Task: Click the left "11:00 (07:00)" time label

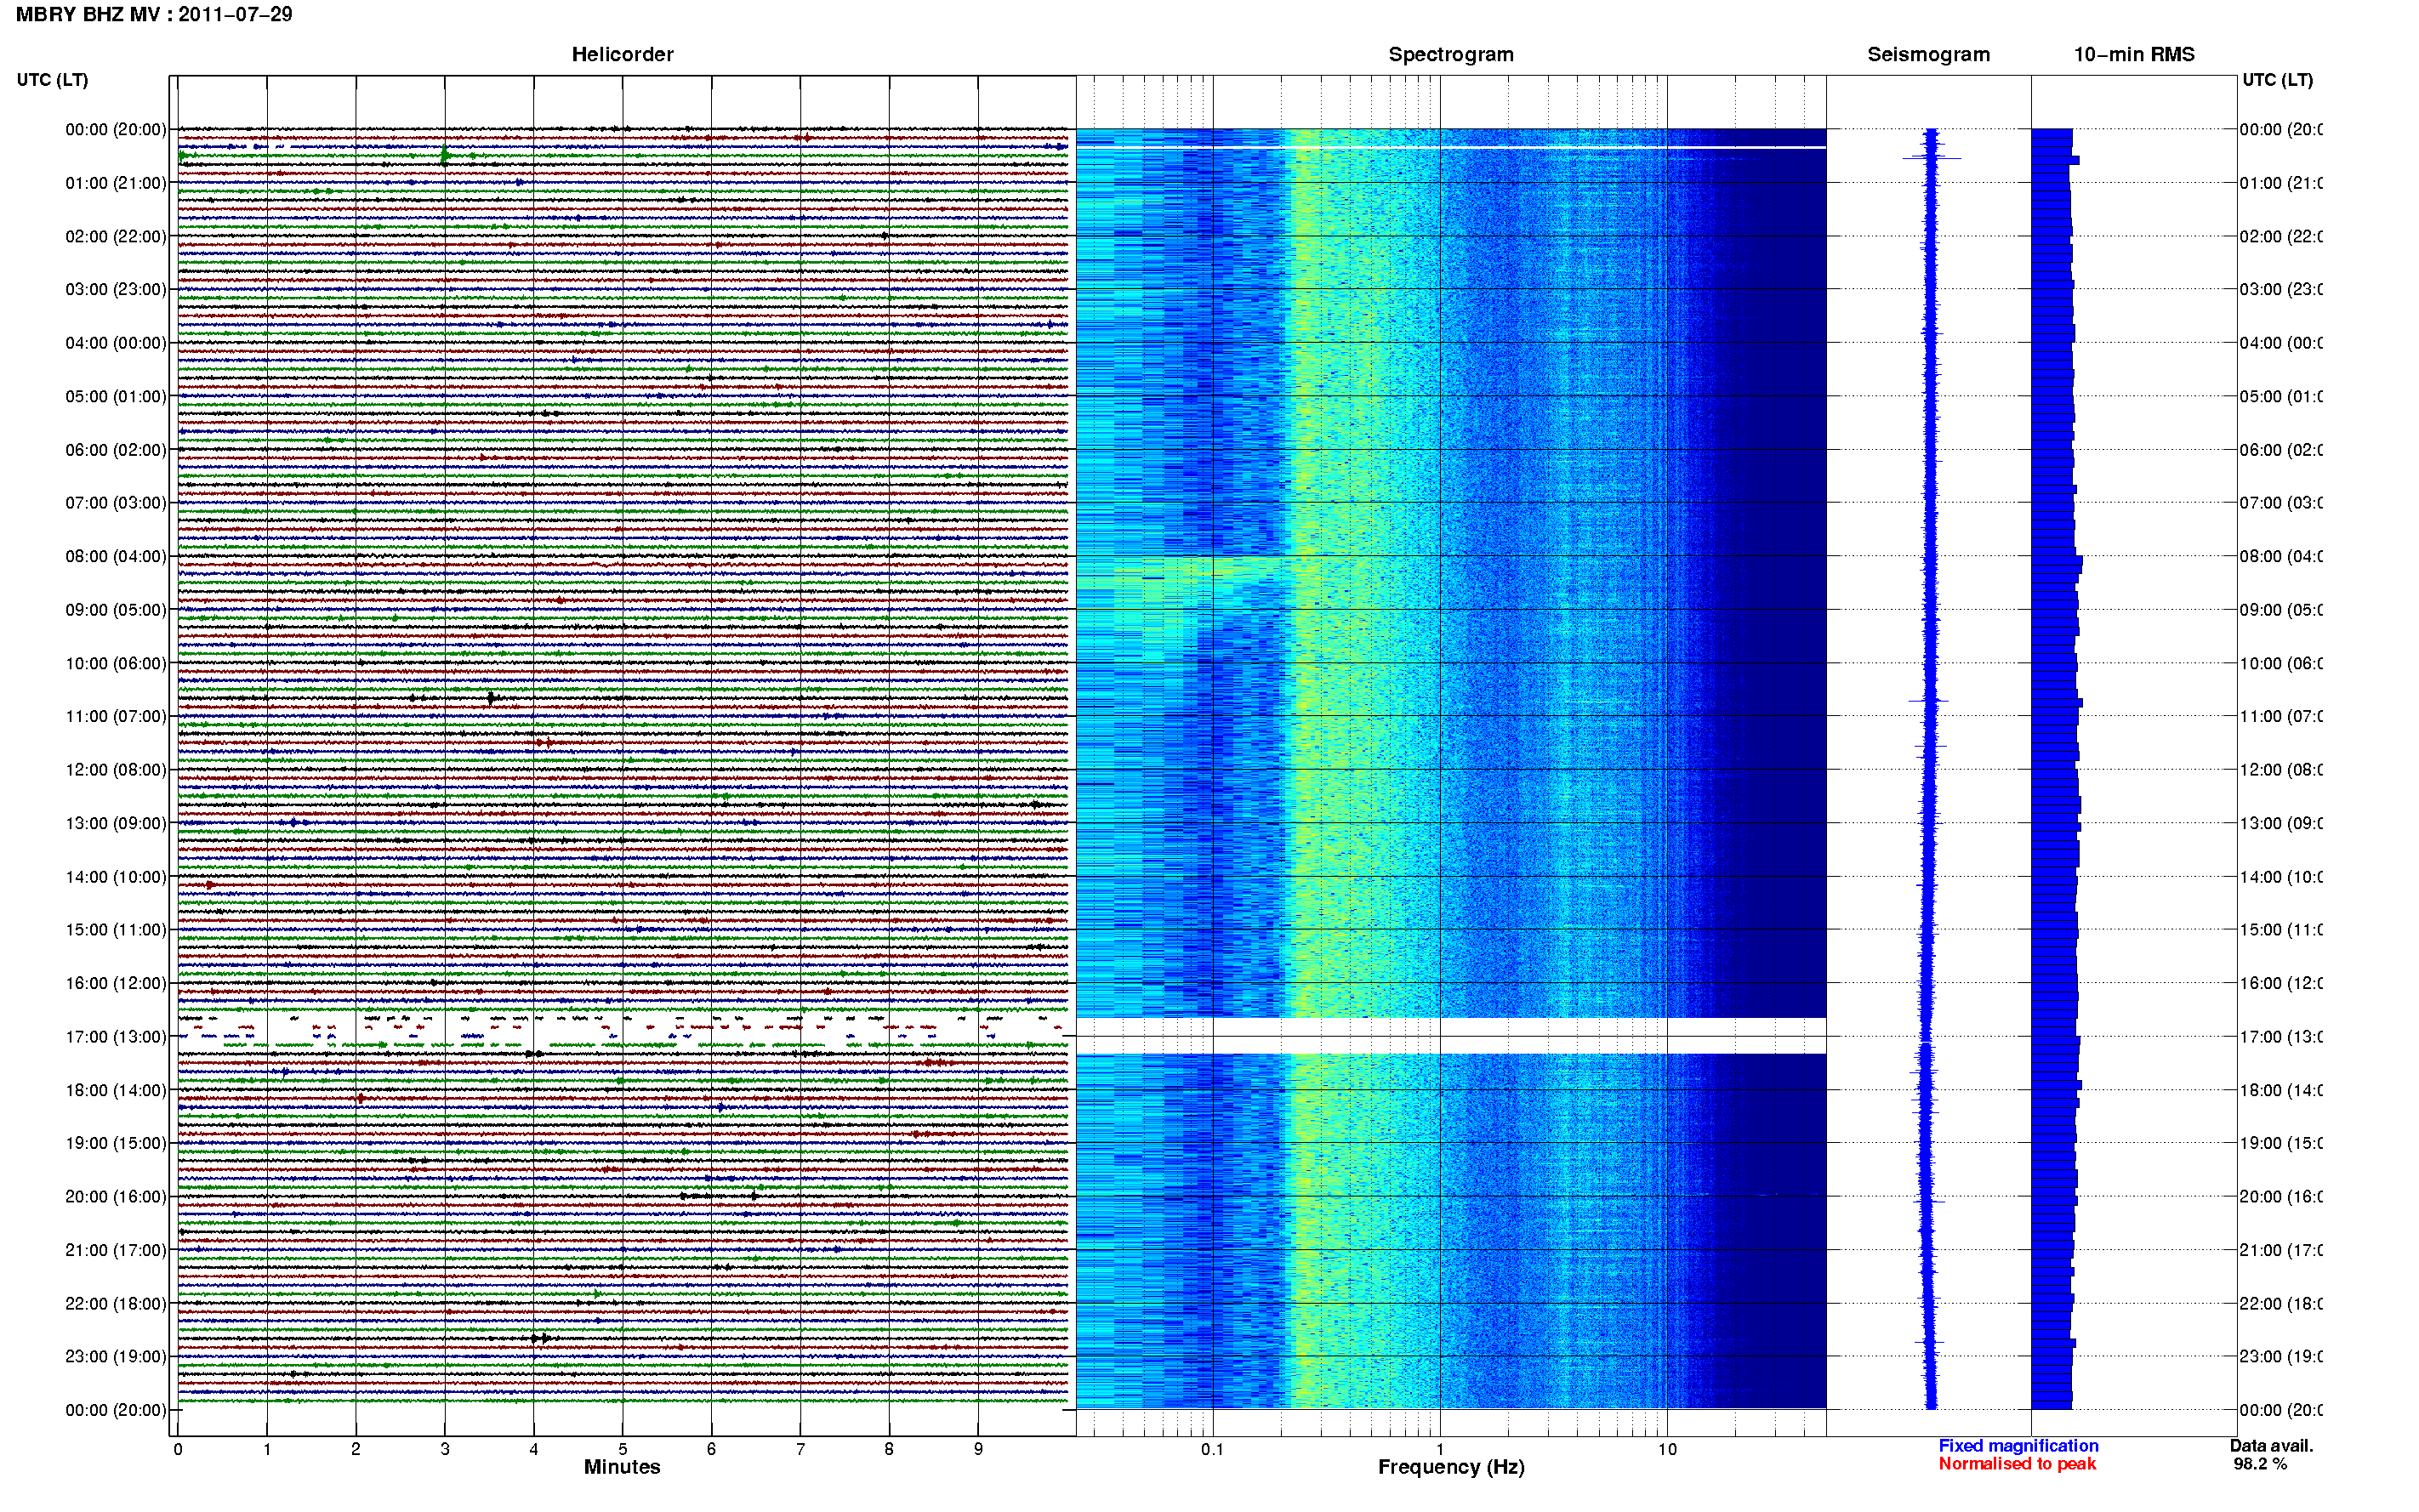Action: point(116,716)
